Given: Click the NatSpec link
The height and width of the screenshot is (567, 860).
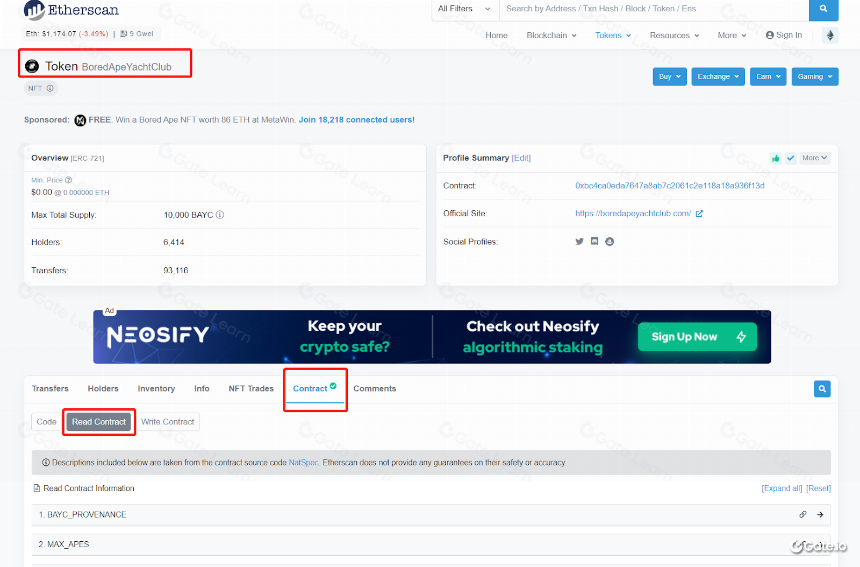Looking at the screenshot, I should pyautogui.click(x=303, y=463).
